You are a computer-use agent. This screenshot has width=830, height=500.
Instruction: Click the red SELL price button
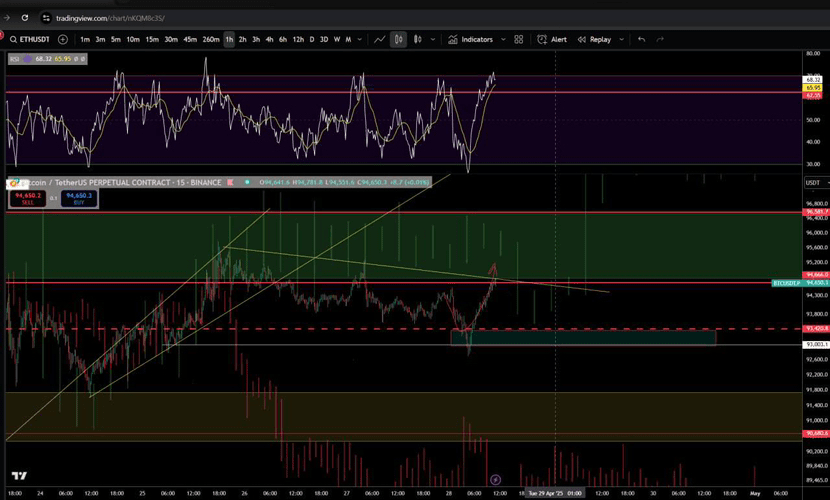pyautogui.click(x=25, y=198)
